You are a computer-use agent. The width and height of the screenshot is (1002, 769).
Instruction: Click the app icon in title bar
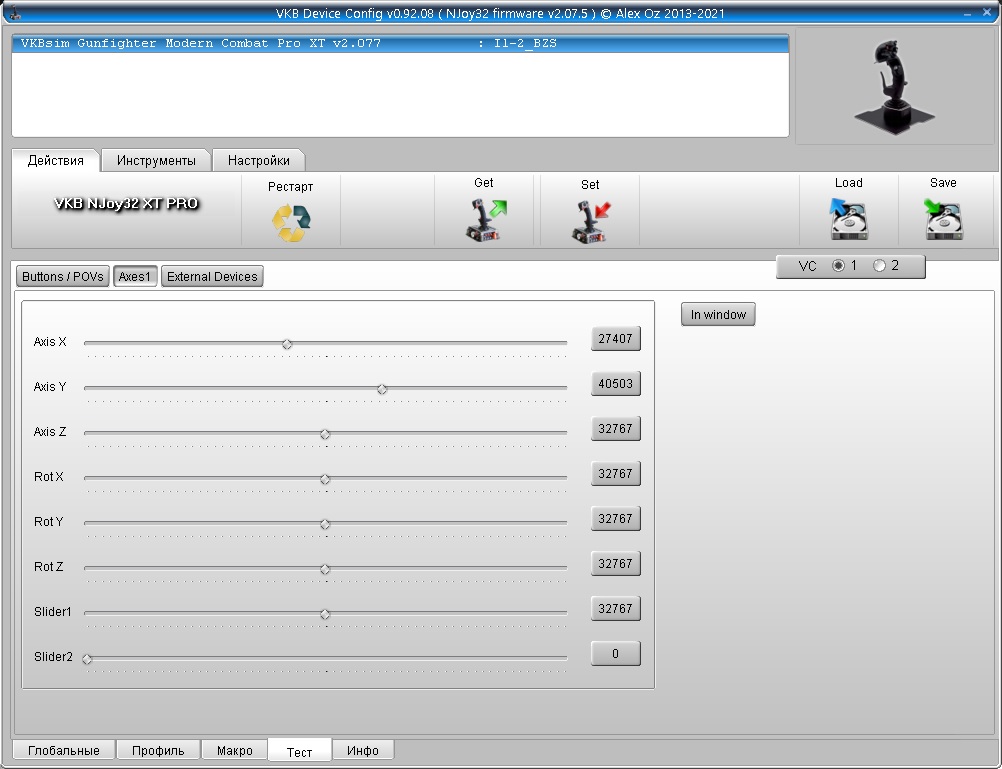pyautogui.click(x=15, y=13)
